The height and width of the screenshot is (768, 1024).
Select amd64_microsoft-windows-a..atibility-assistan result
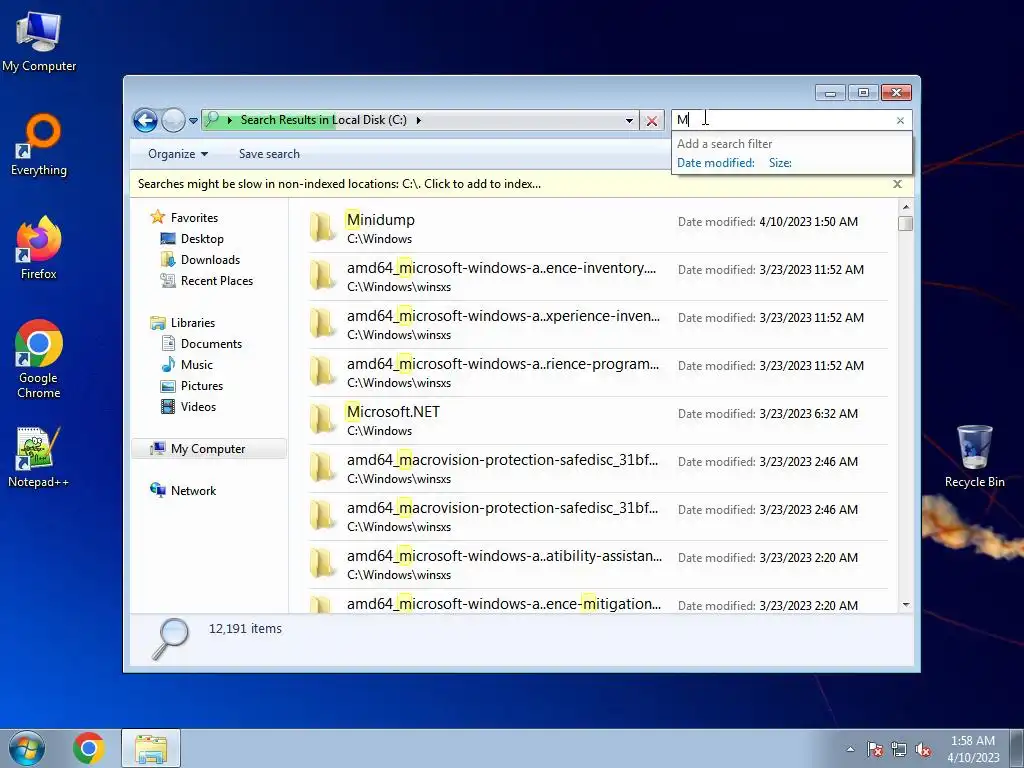pyautogui.click(x=598, y=564)
